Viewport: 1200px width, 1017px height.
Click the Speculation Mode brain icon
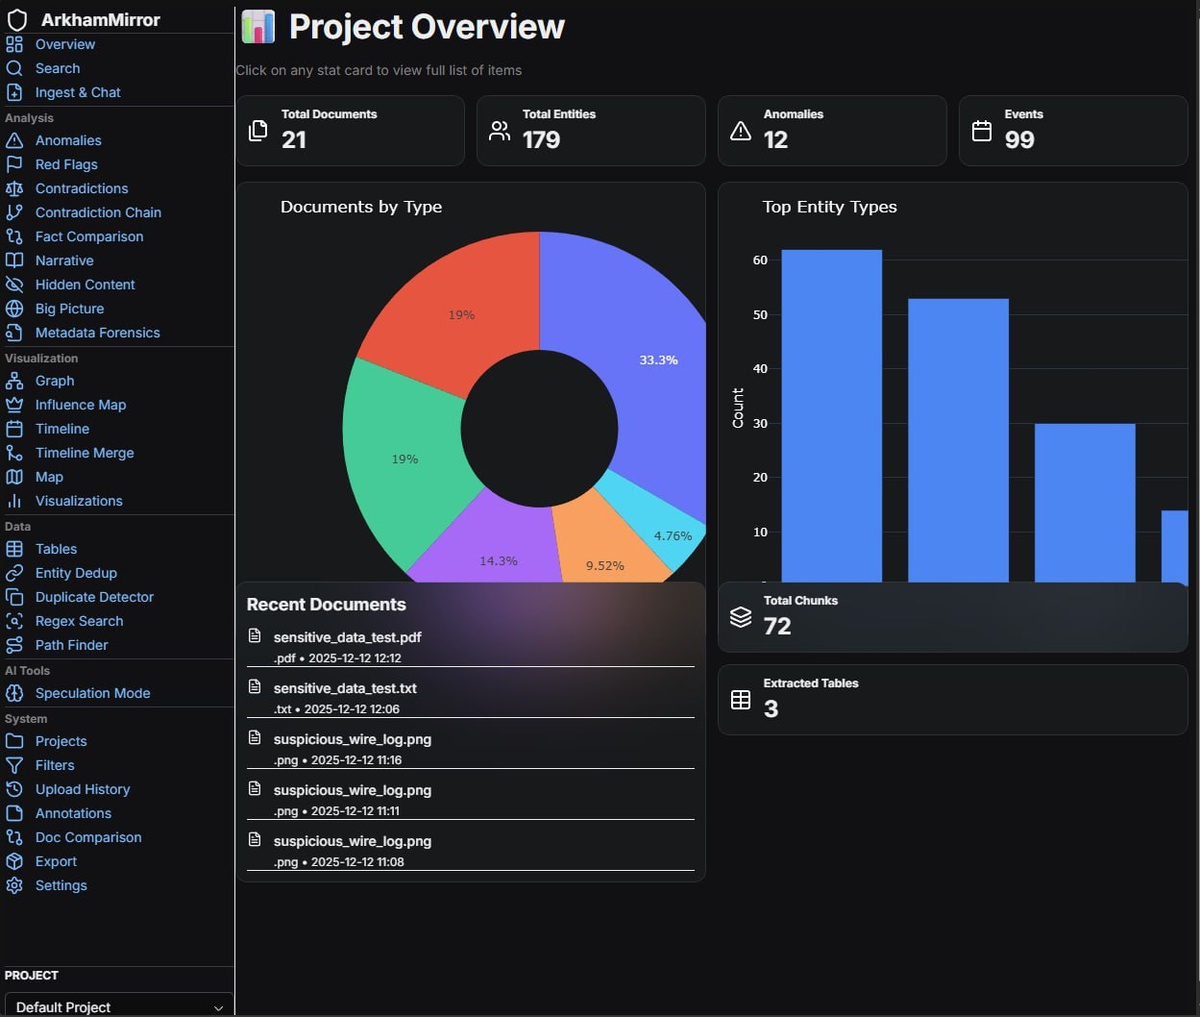tap(14, 692)
